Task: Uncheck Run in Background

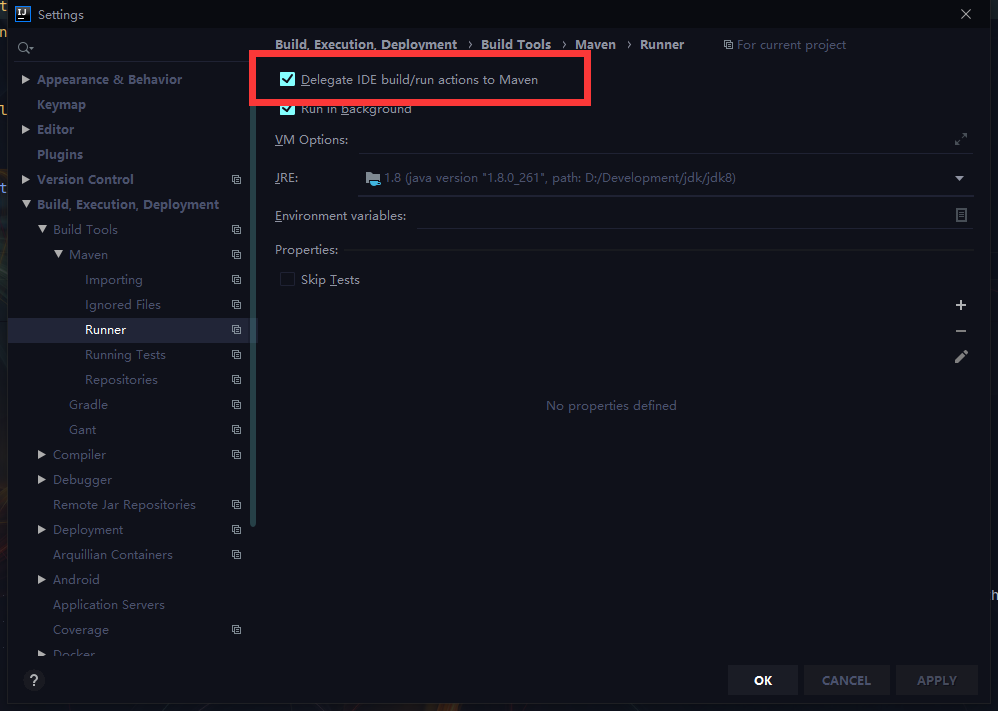Action: (288, 109)
